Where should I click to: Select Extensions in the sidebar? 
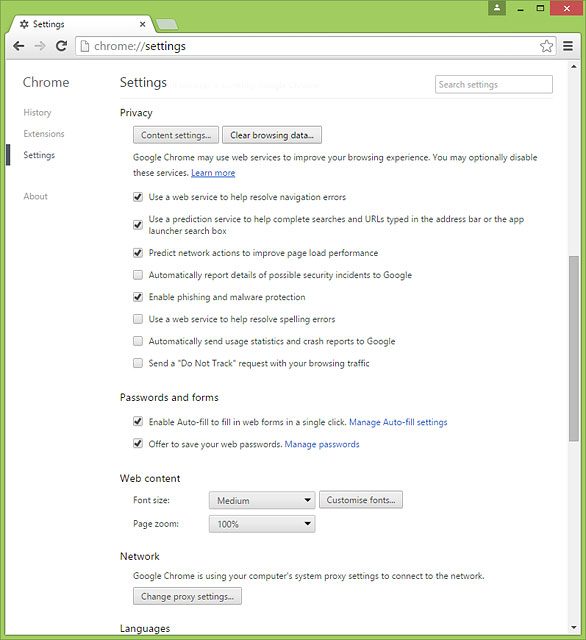44,134
